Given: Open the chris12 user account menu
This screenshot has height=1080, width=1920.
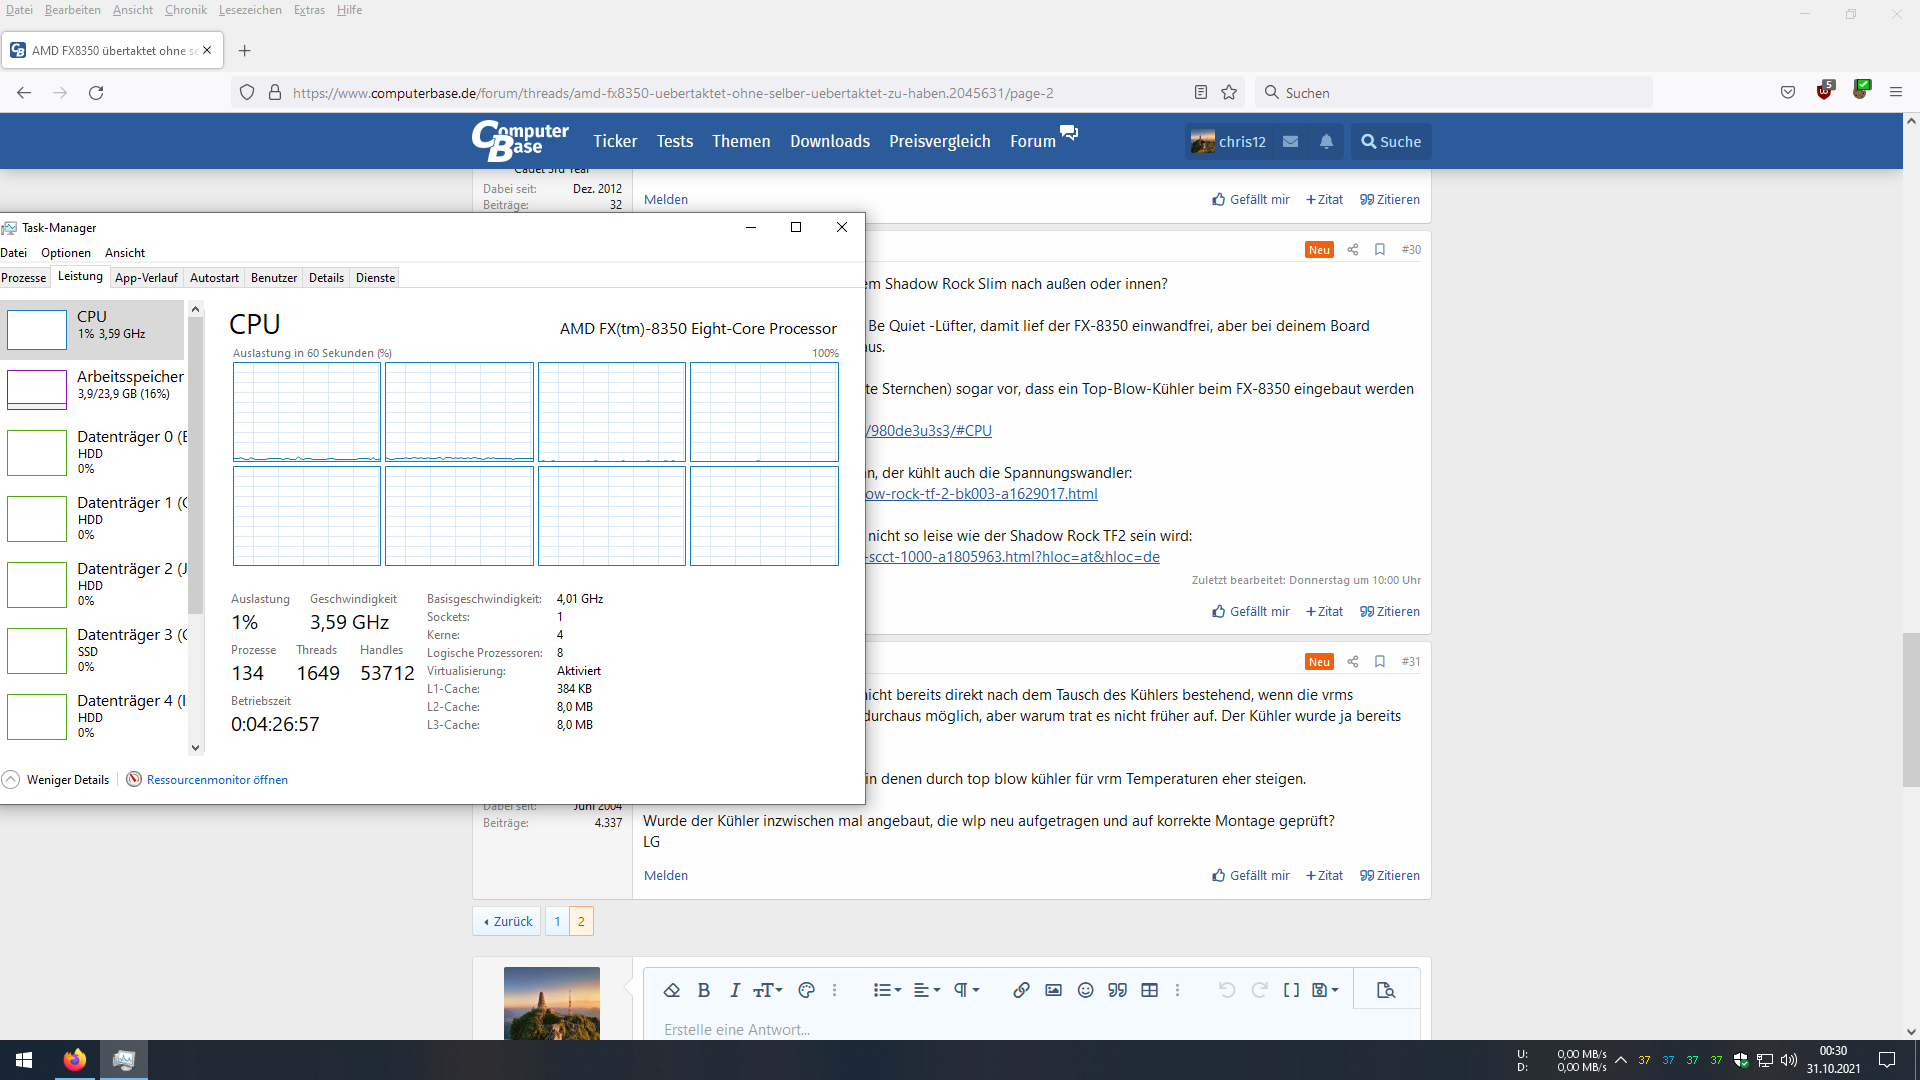Looking at the screenshot, I should 1229,142.
